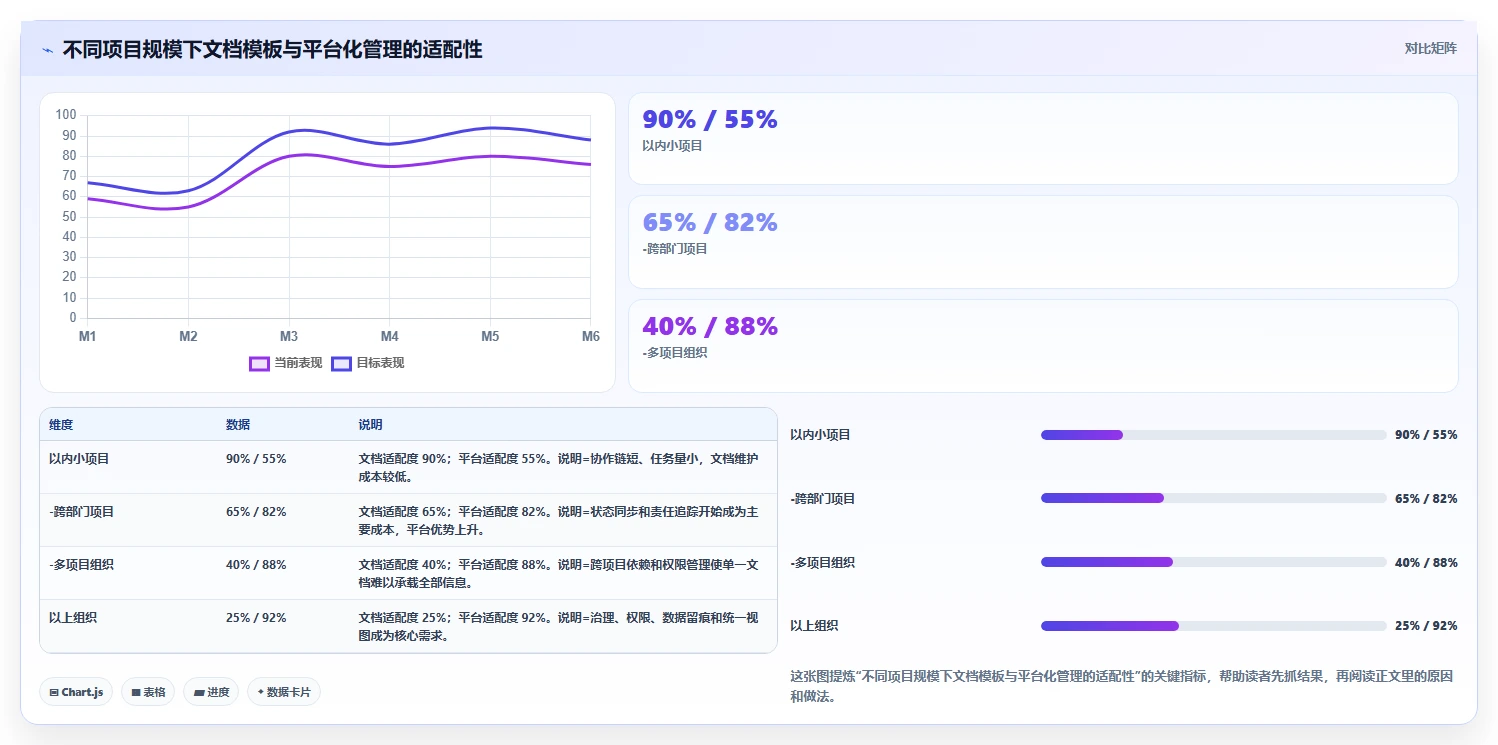Select the 表格 tag chip

(x=148, y=692)
